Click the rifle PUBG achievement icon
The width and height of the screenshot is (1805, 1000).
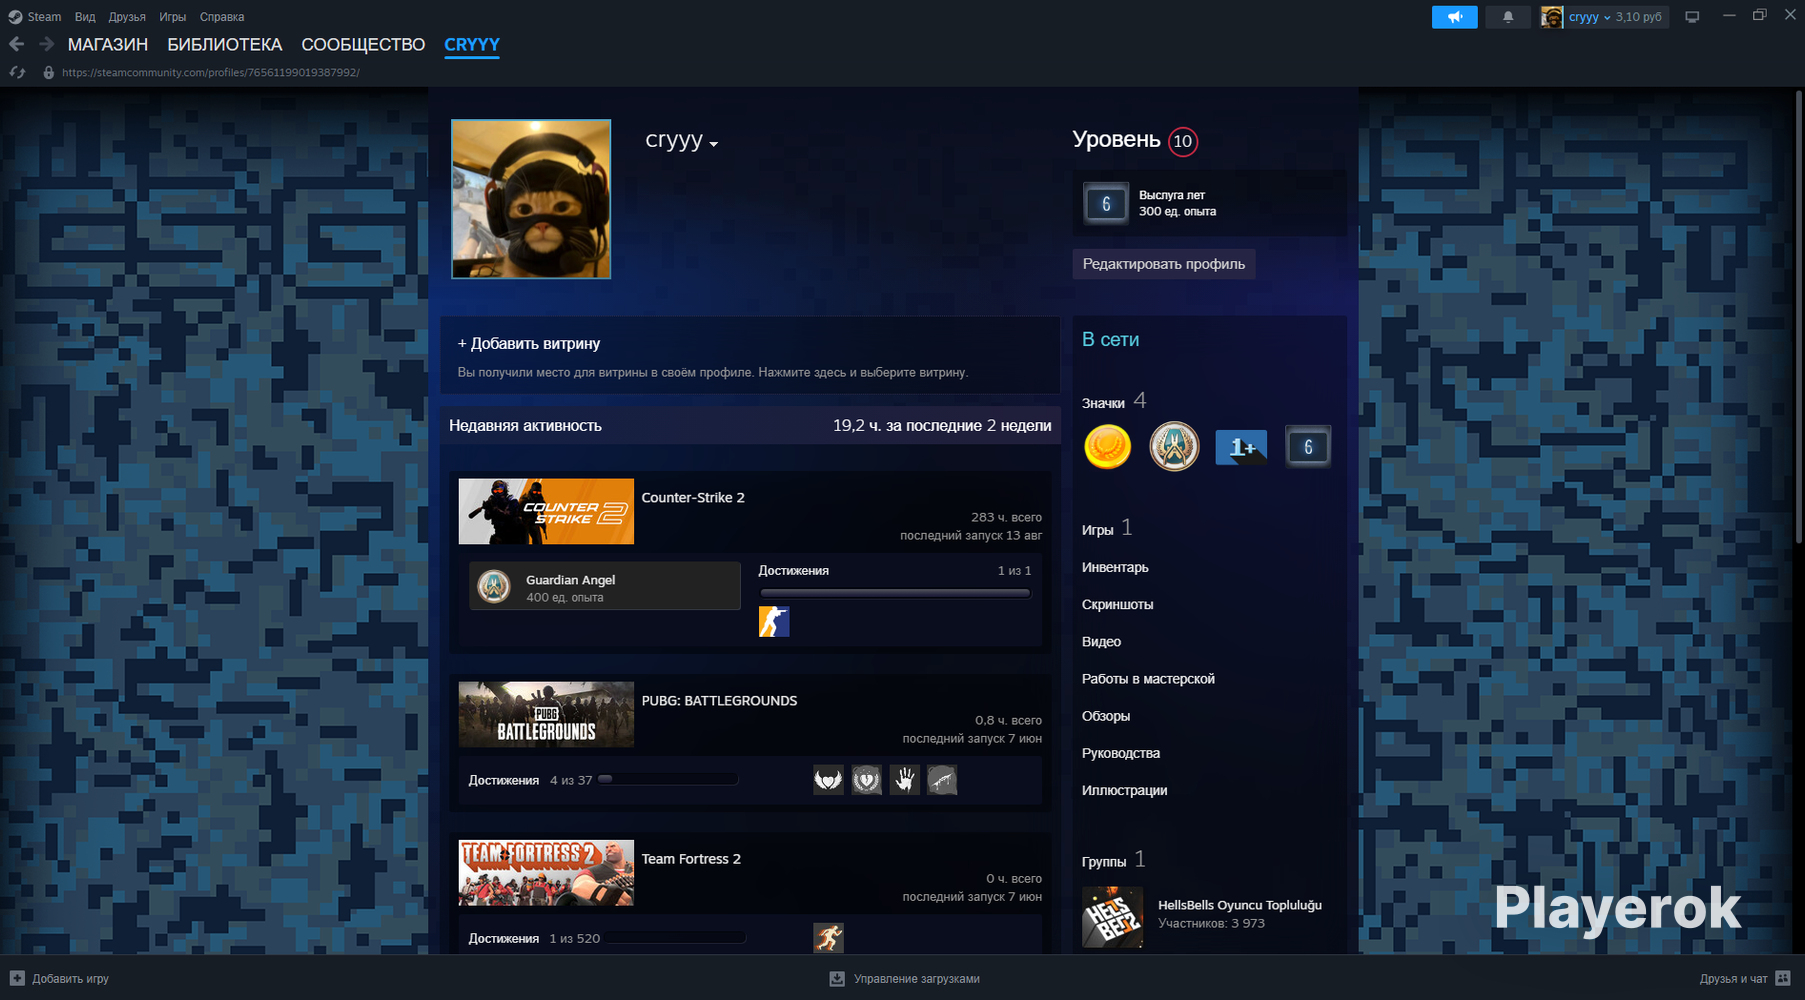942,780
